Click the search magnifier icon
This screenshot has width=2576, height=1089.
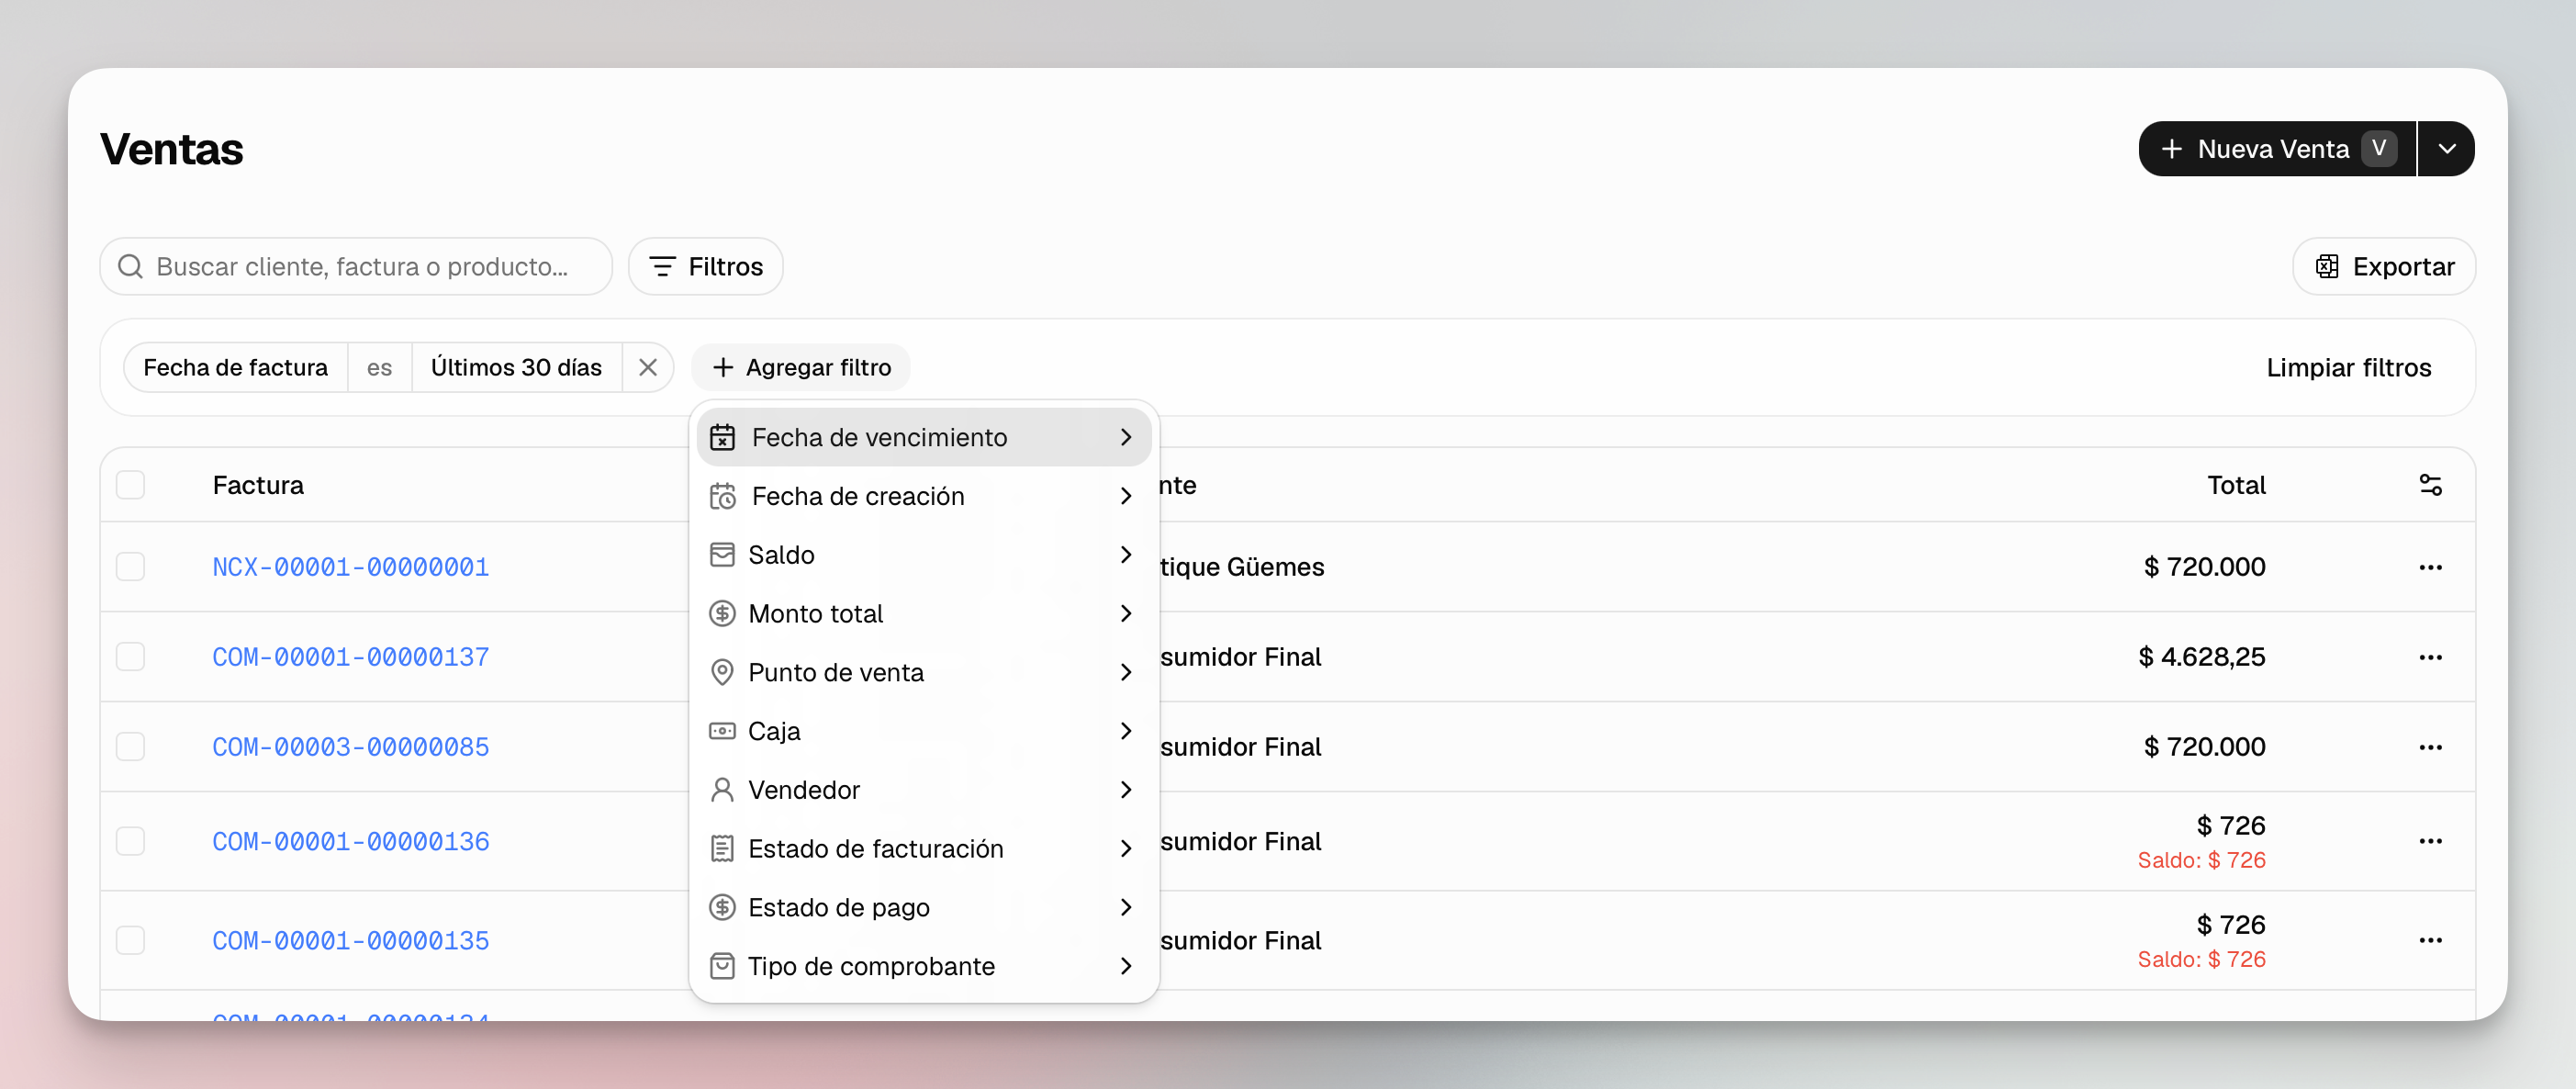pos(130,266)
